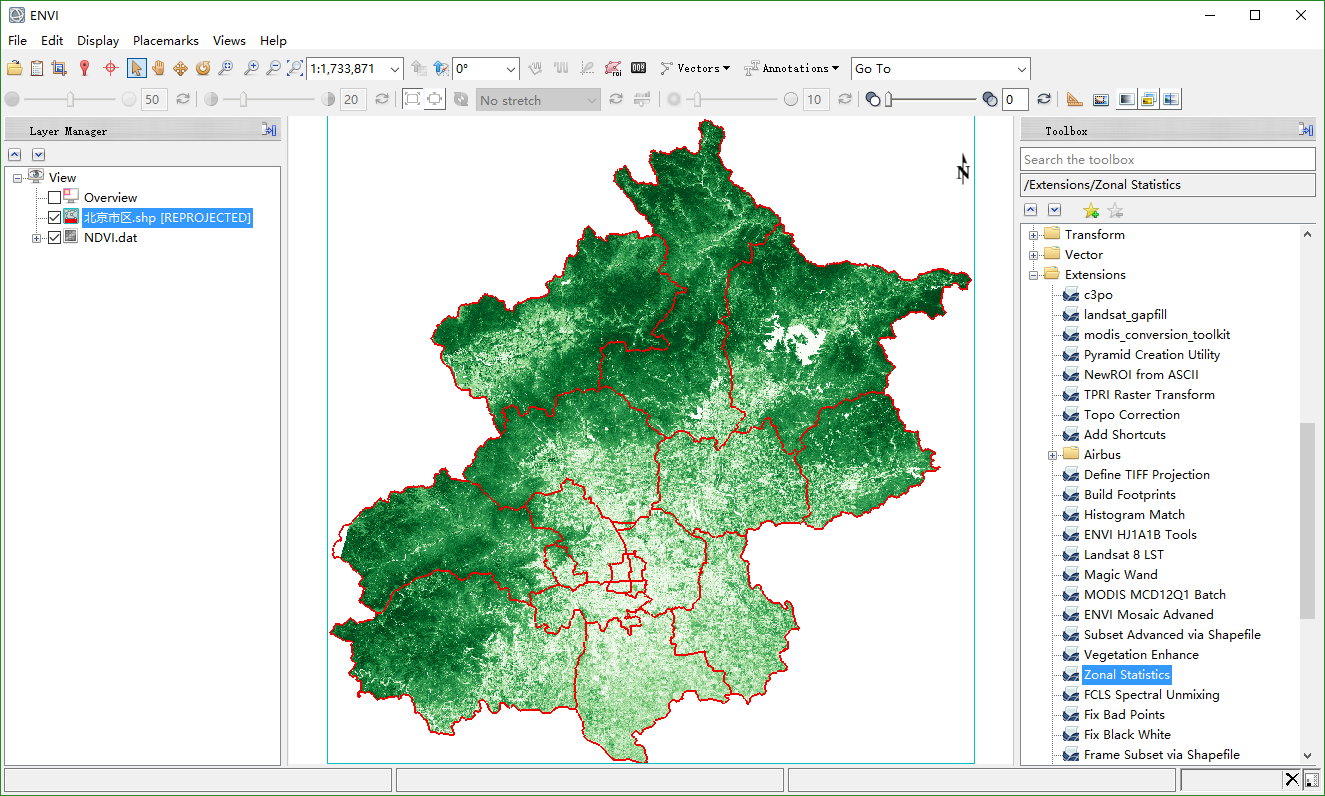Open the zoom scale 1:1,733,871 dropdown
1325x796 pixels.
(394, 69)
